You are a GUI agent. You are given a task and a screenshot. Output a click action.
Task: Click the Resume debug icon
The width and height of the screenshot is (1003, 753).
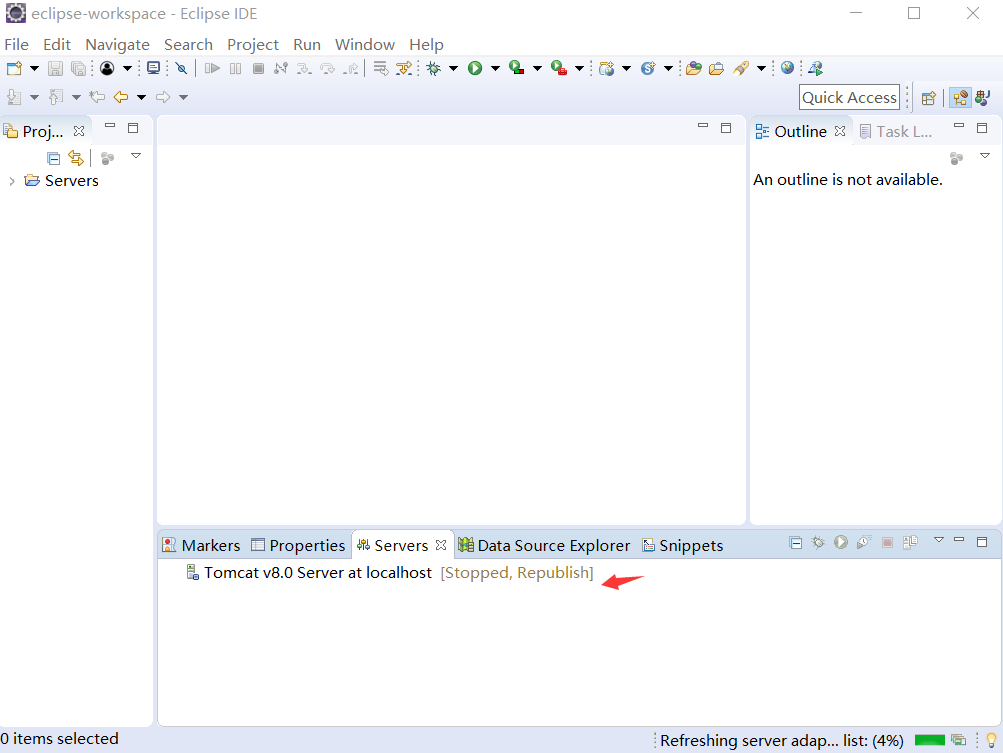[212, 68]
